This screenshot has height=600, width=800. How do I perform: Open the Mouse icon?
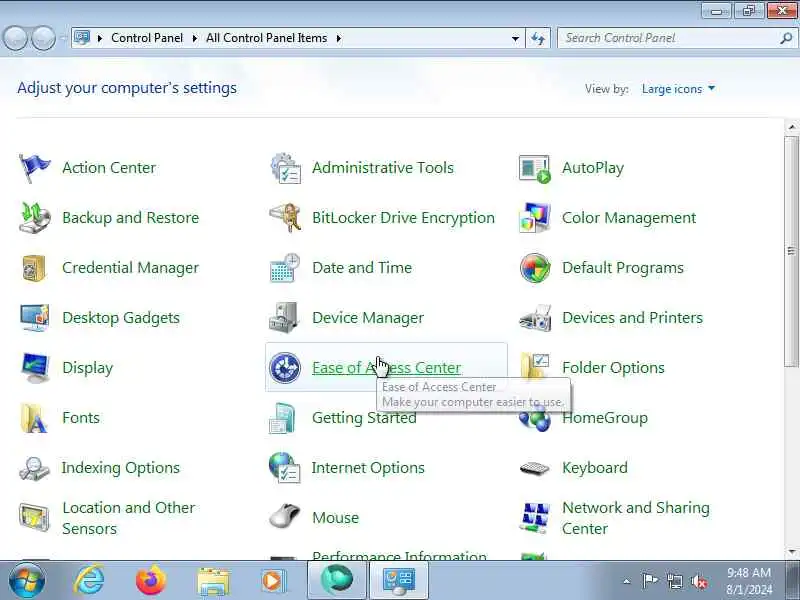coord(284,516)
